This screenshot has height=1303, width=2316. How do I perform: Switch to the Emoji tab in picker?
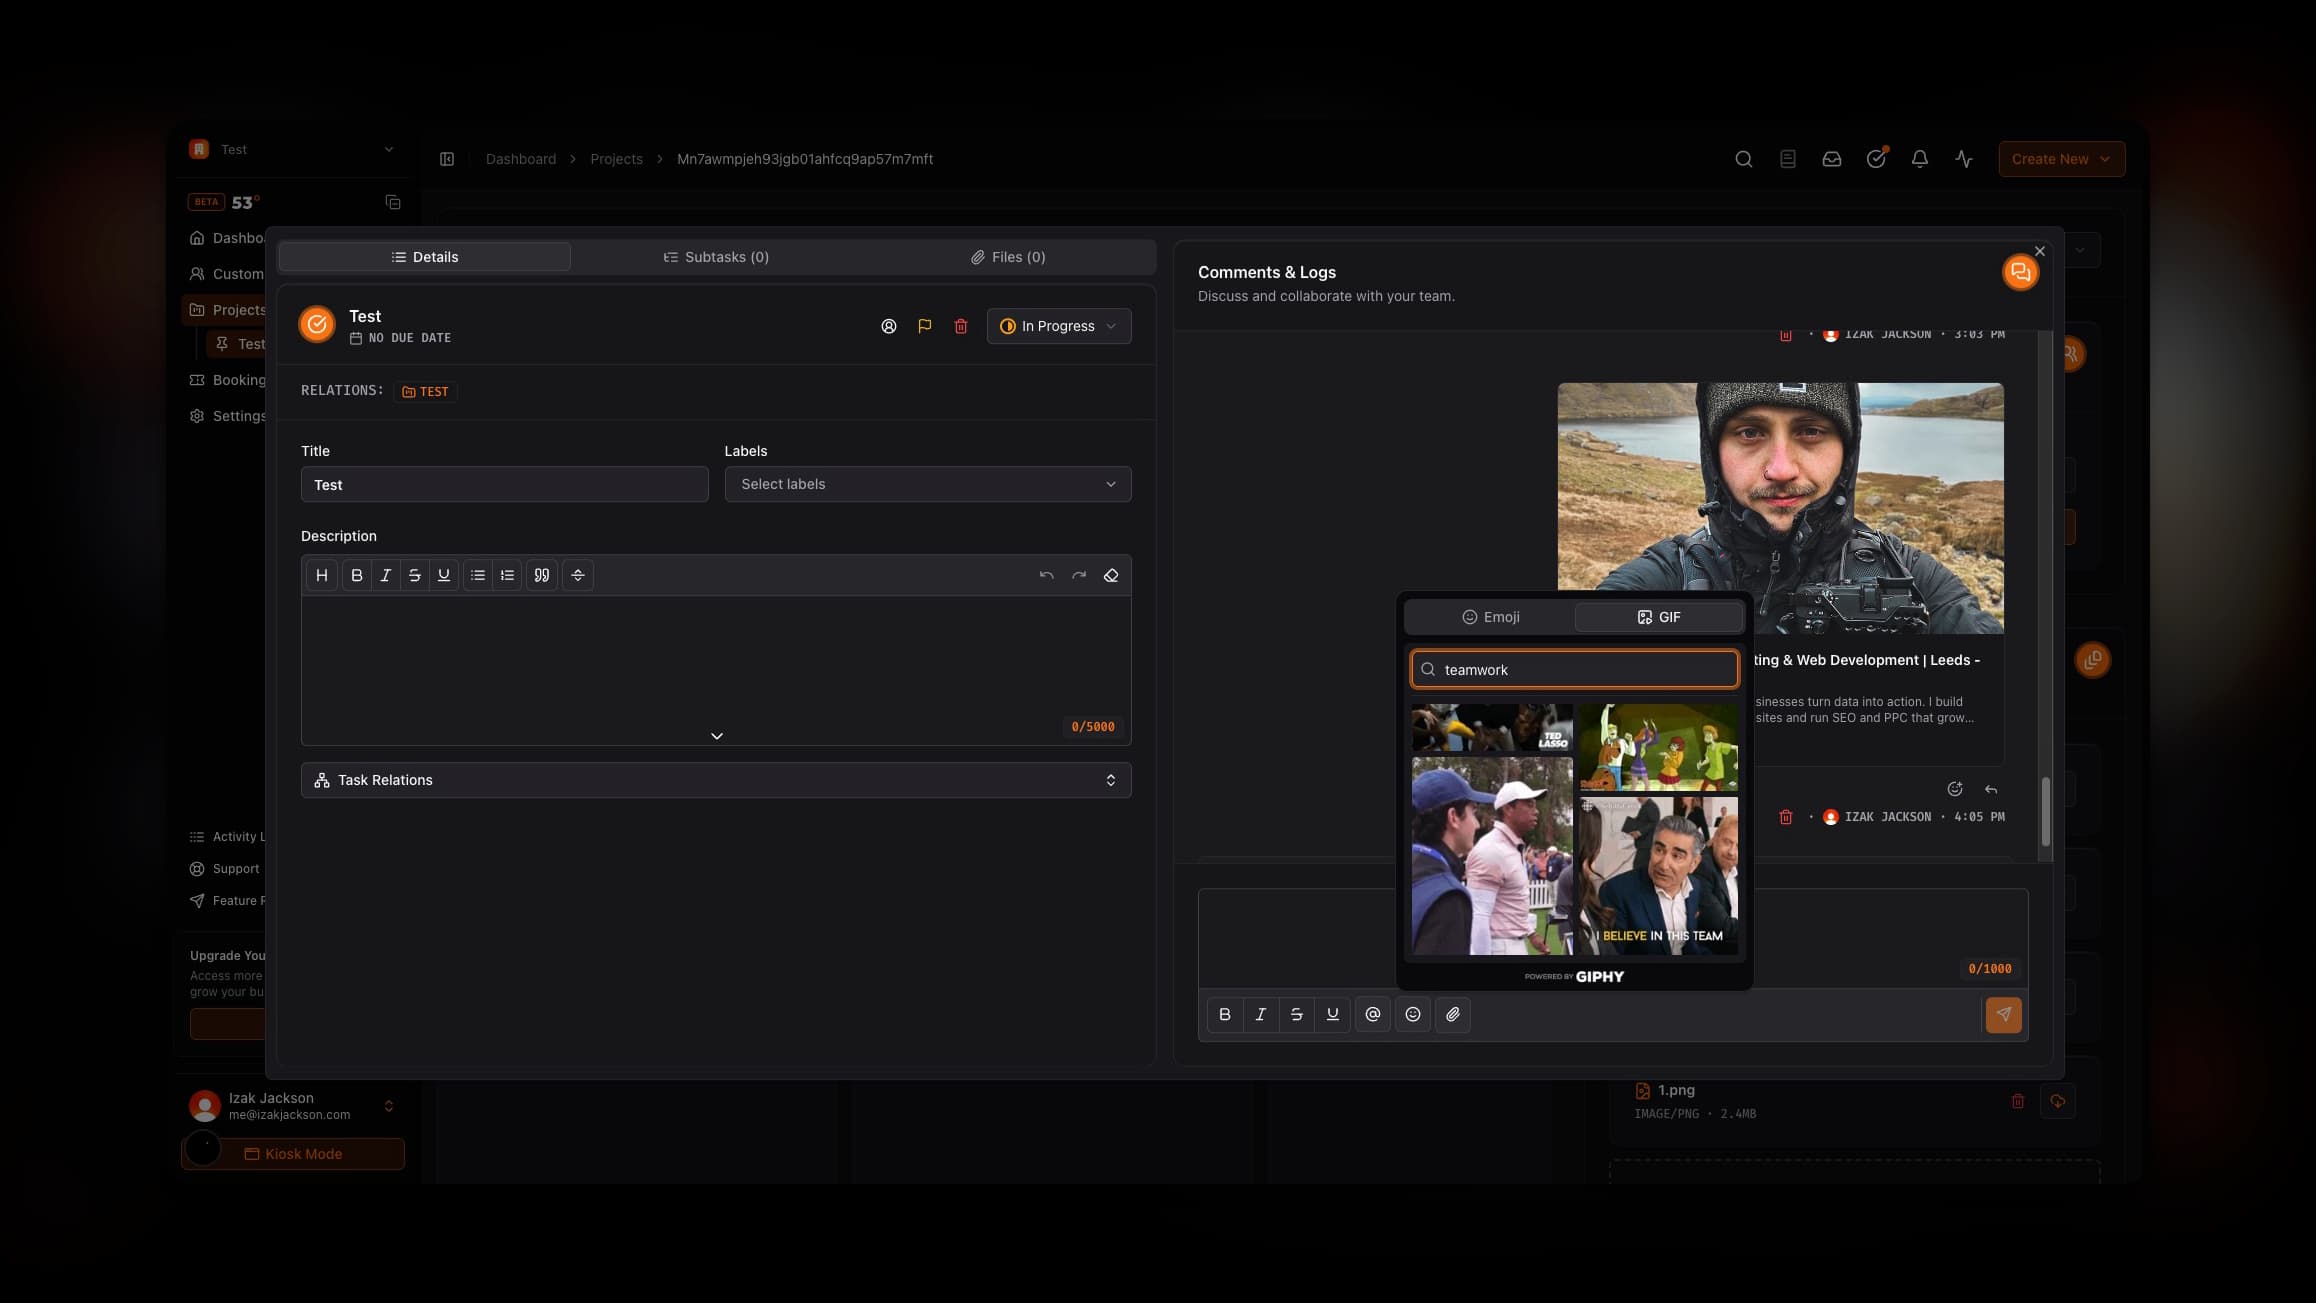(1490, 617)
